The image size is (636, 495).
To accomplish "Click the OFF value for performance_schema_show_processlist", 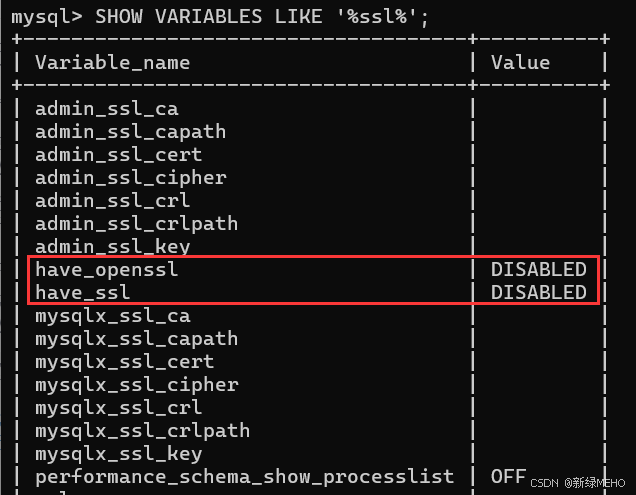I will (x=508, y=477).
